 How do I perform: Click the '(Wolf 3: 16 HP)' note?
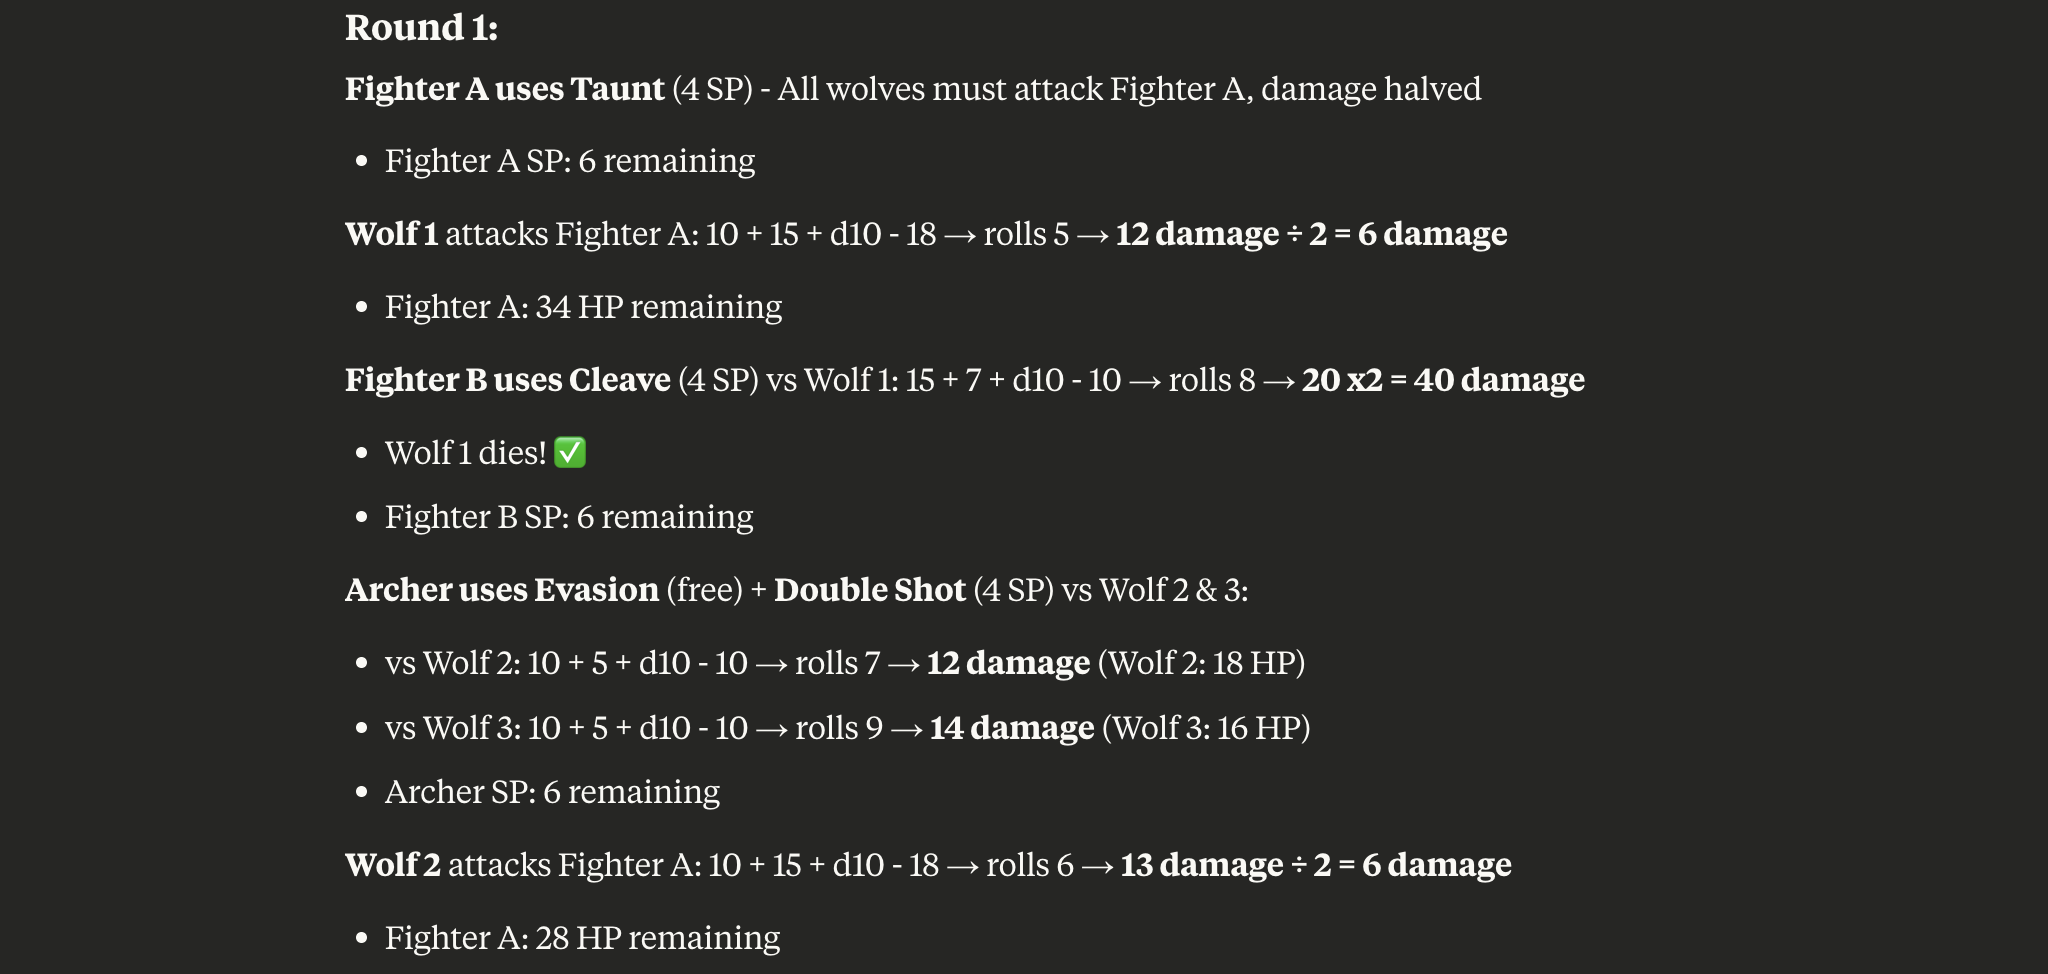coord(1206,728)
